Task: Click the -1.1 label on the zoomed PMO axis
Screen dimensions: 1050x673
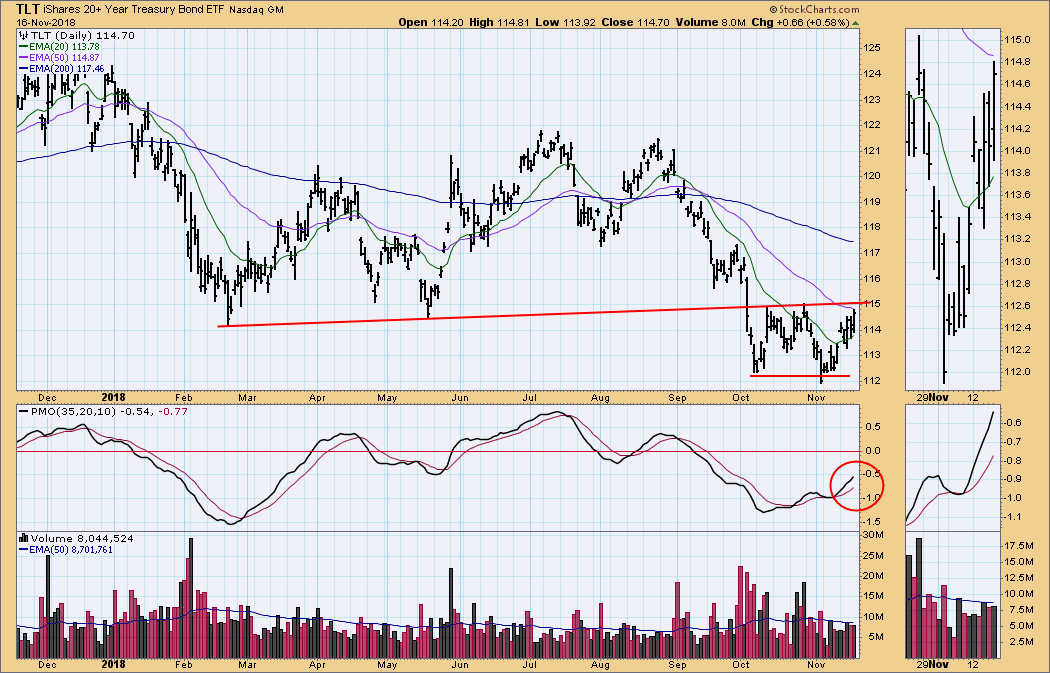Action: pyautogui.click(x=1012, y=516)
